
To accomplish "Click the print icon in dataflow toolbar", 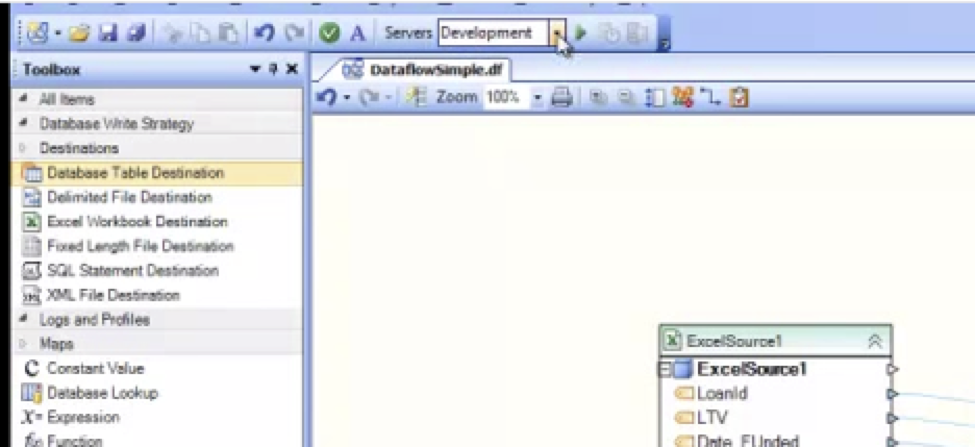I will pyautogui.click(x=563, y=99).
